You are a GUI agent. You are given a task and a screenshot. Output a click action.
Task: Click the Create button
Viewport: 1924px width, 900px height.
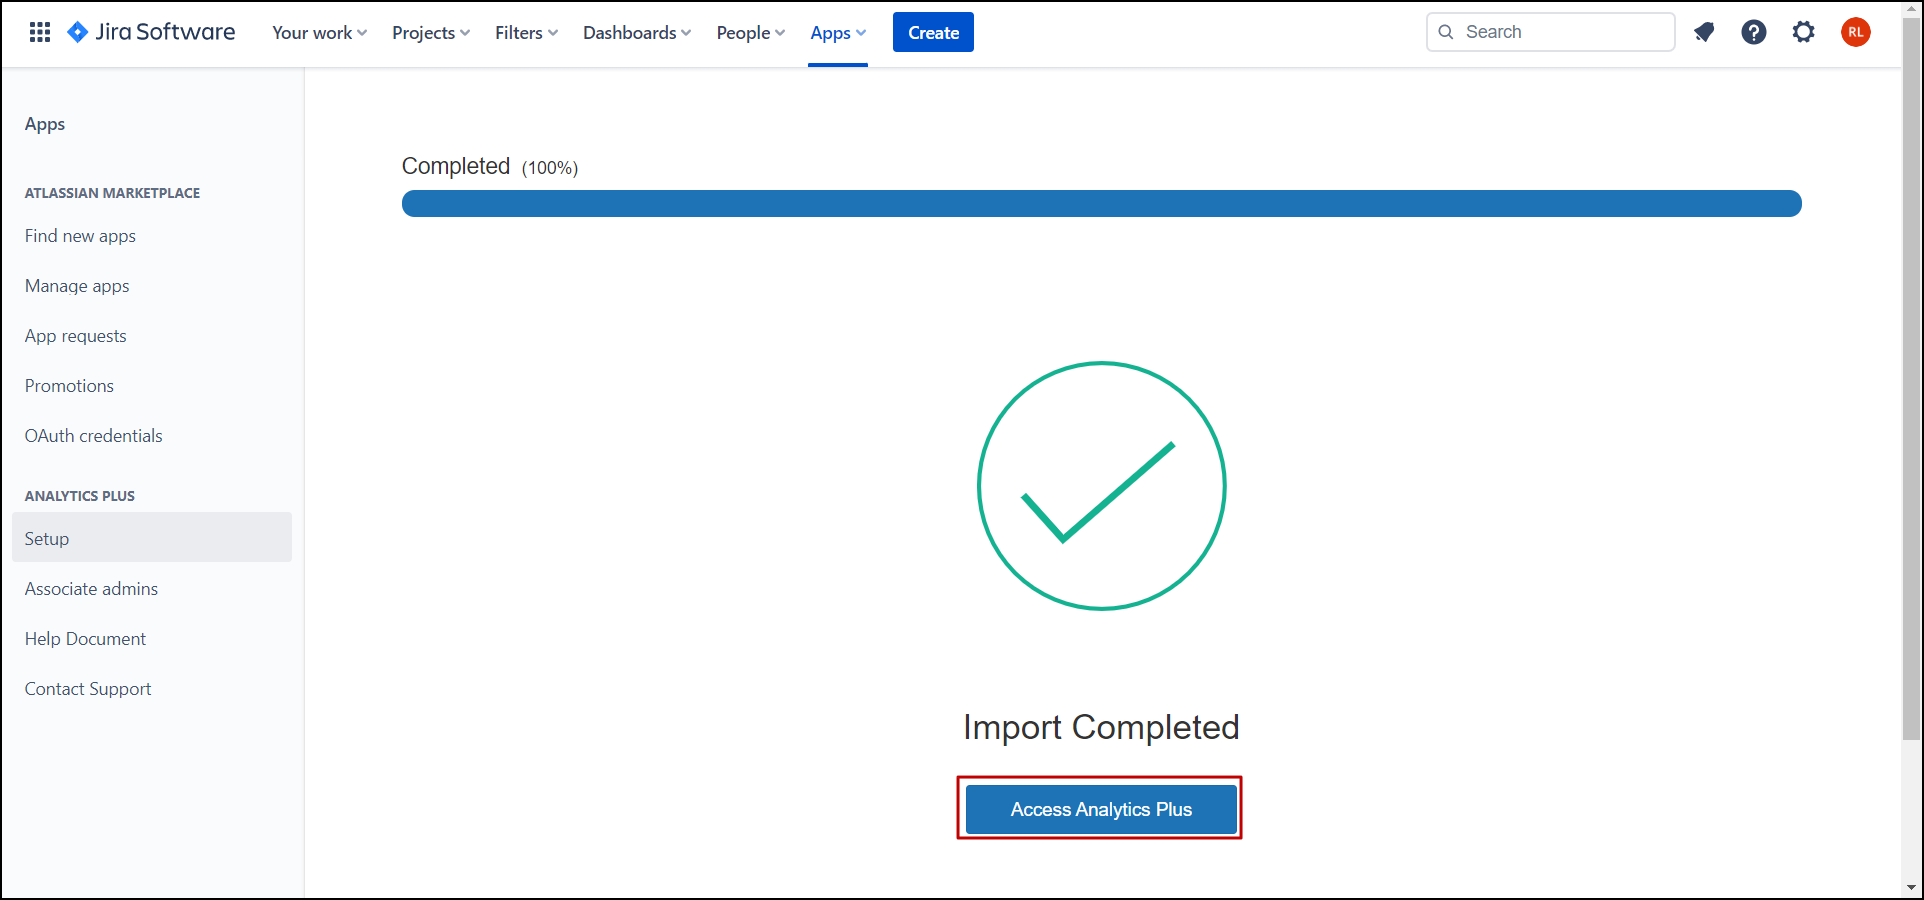tap(932, 33)
